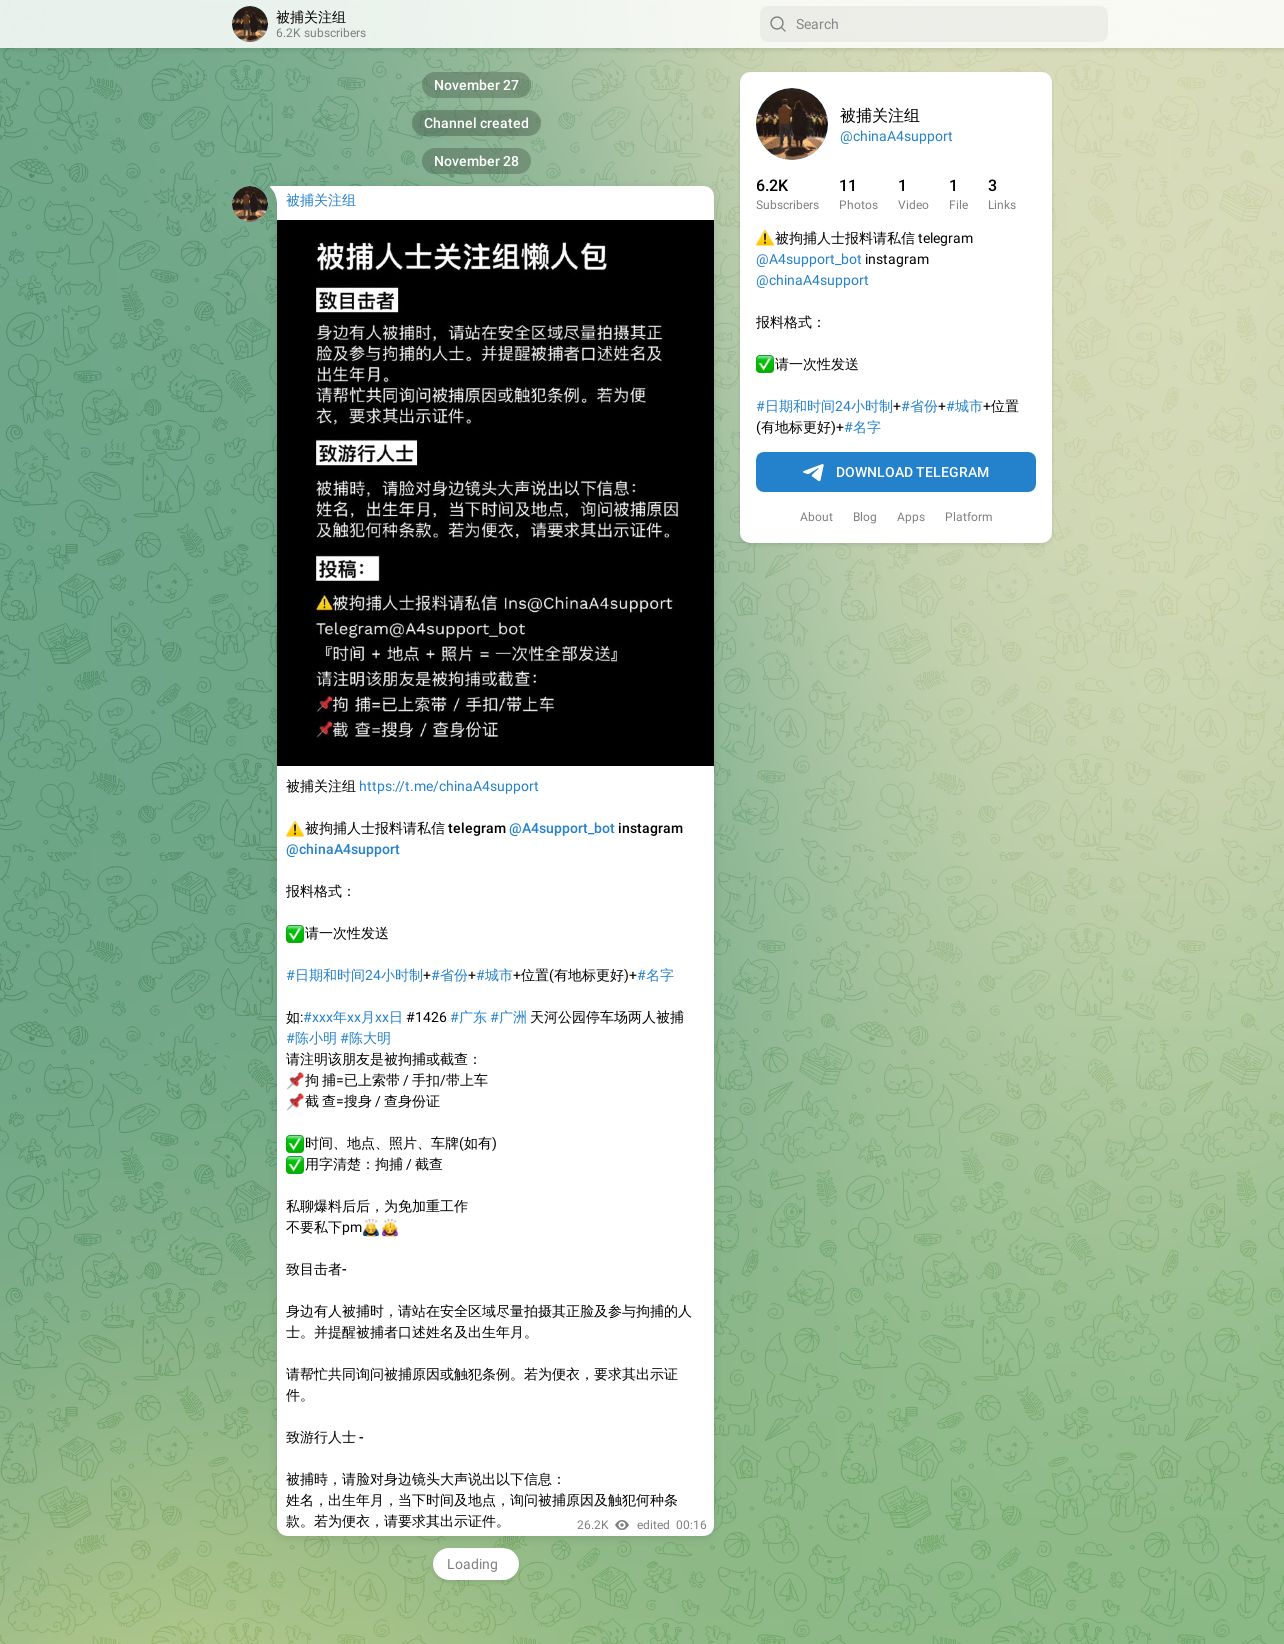1284x1644 pixels.
Task: Open @chinaA4support mention in the post
Action: [x=343, y=849]
